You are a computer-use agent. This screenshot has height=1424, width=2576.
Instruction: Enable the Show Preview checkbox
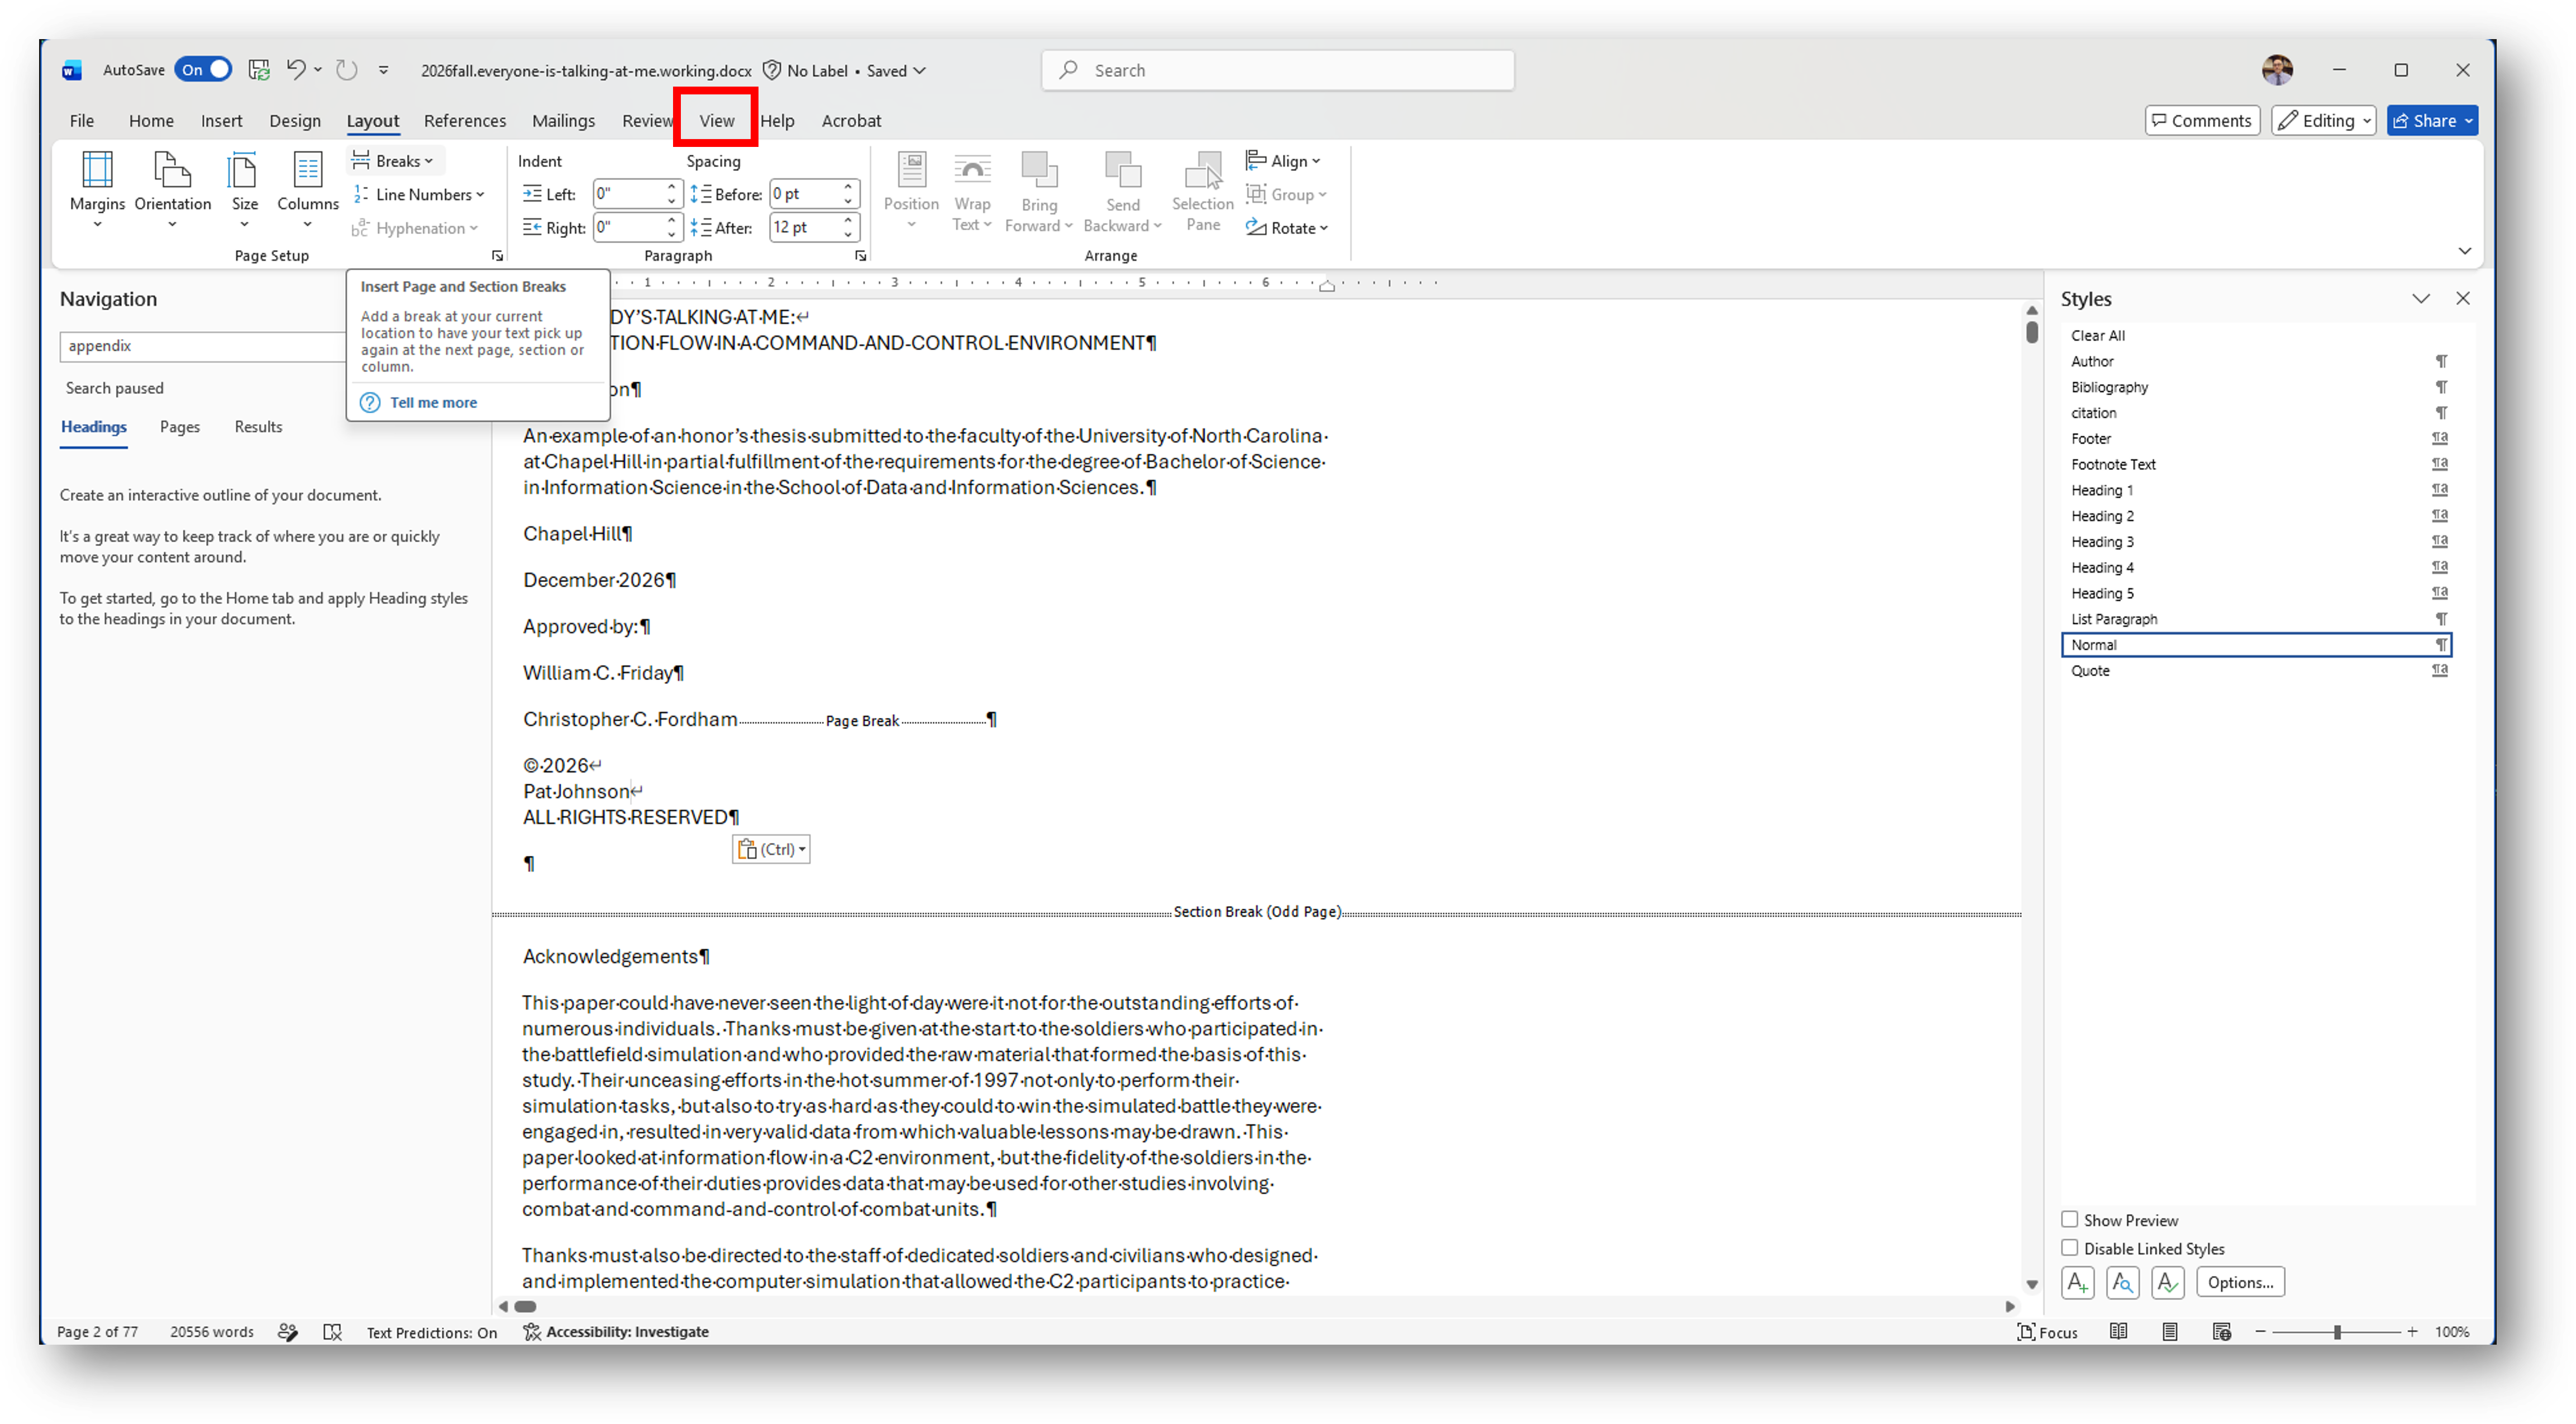point(2070,1220)
